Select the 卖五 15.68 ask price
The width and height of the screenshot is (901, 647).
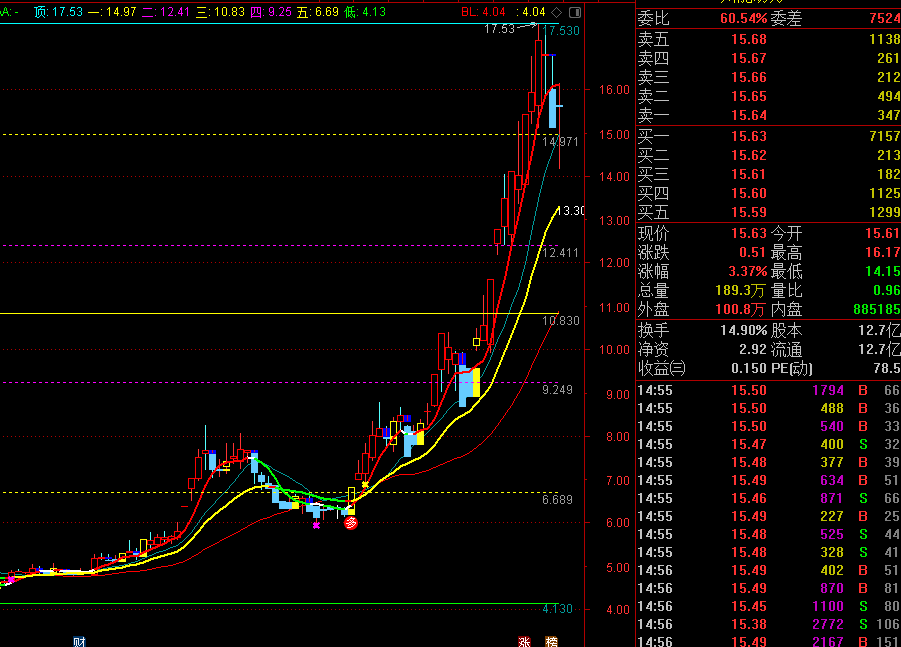[x=749, y=39]
